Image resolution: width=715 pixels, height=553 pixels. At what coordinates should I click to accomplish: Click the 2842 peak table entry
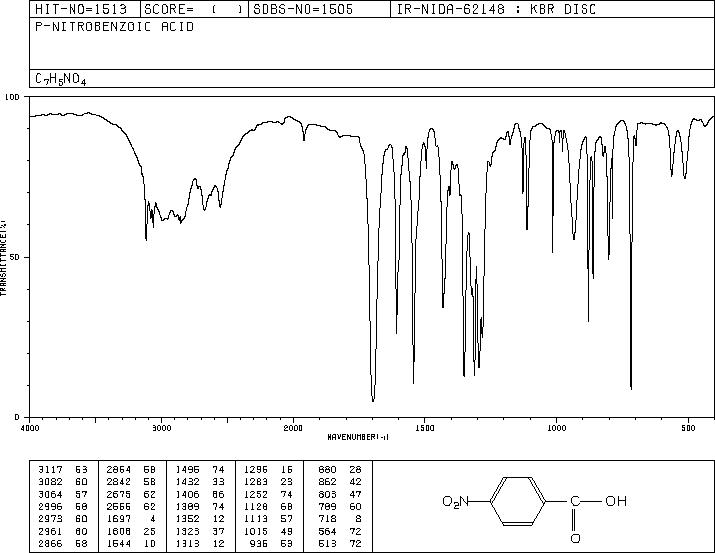point(131,482)
